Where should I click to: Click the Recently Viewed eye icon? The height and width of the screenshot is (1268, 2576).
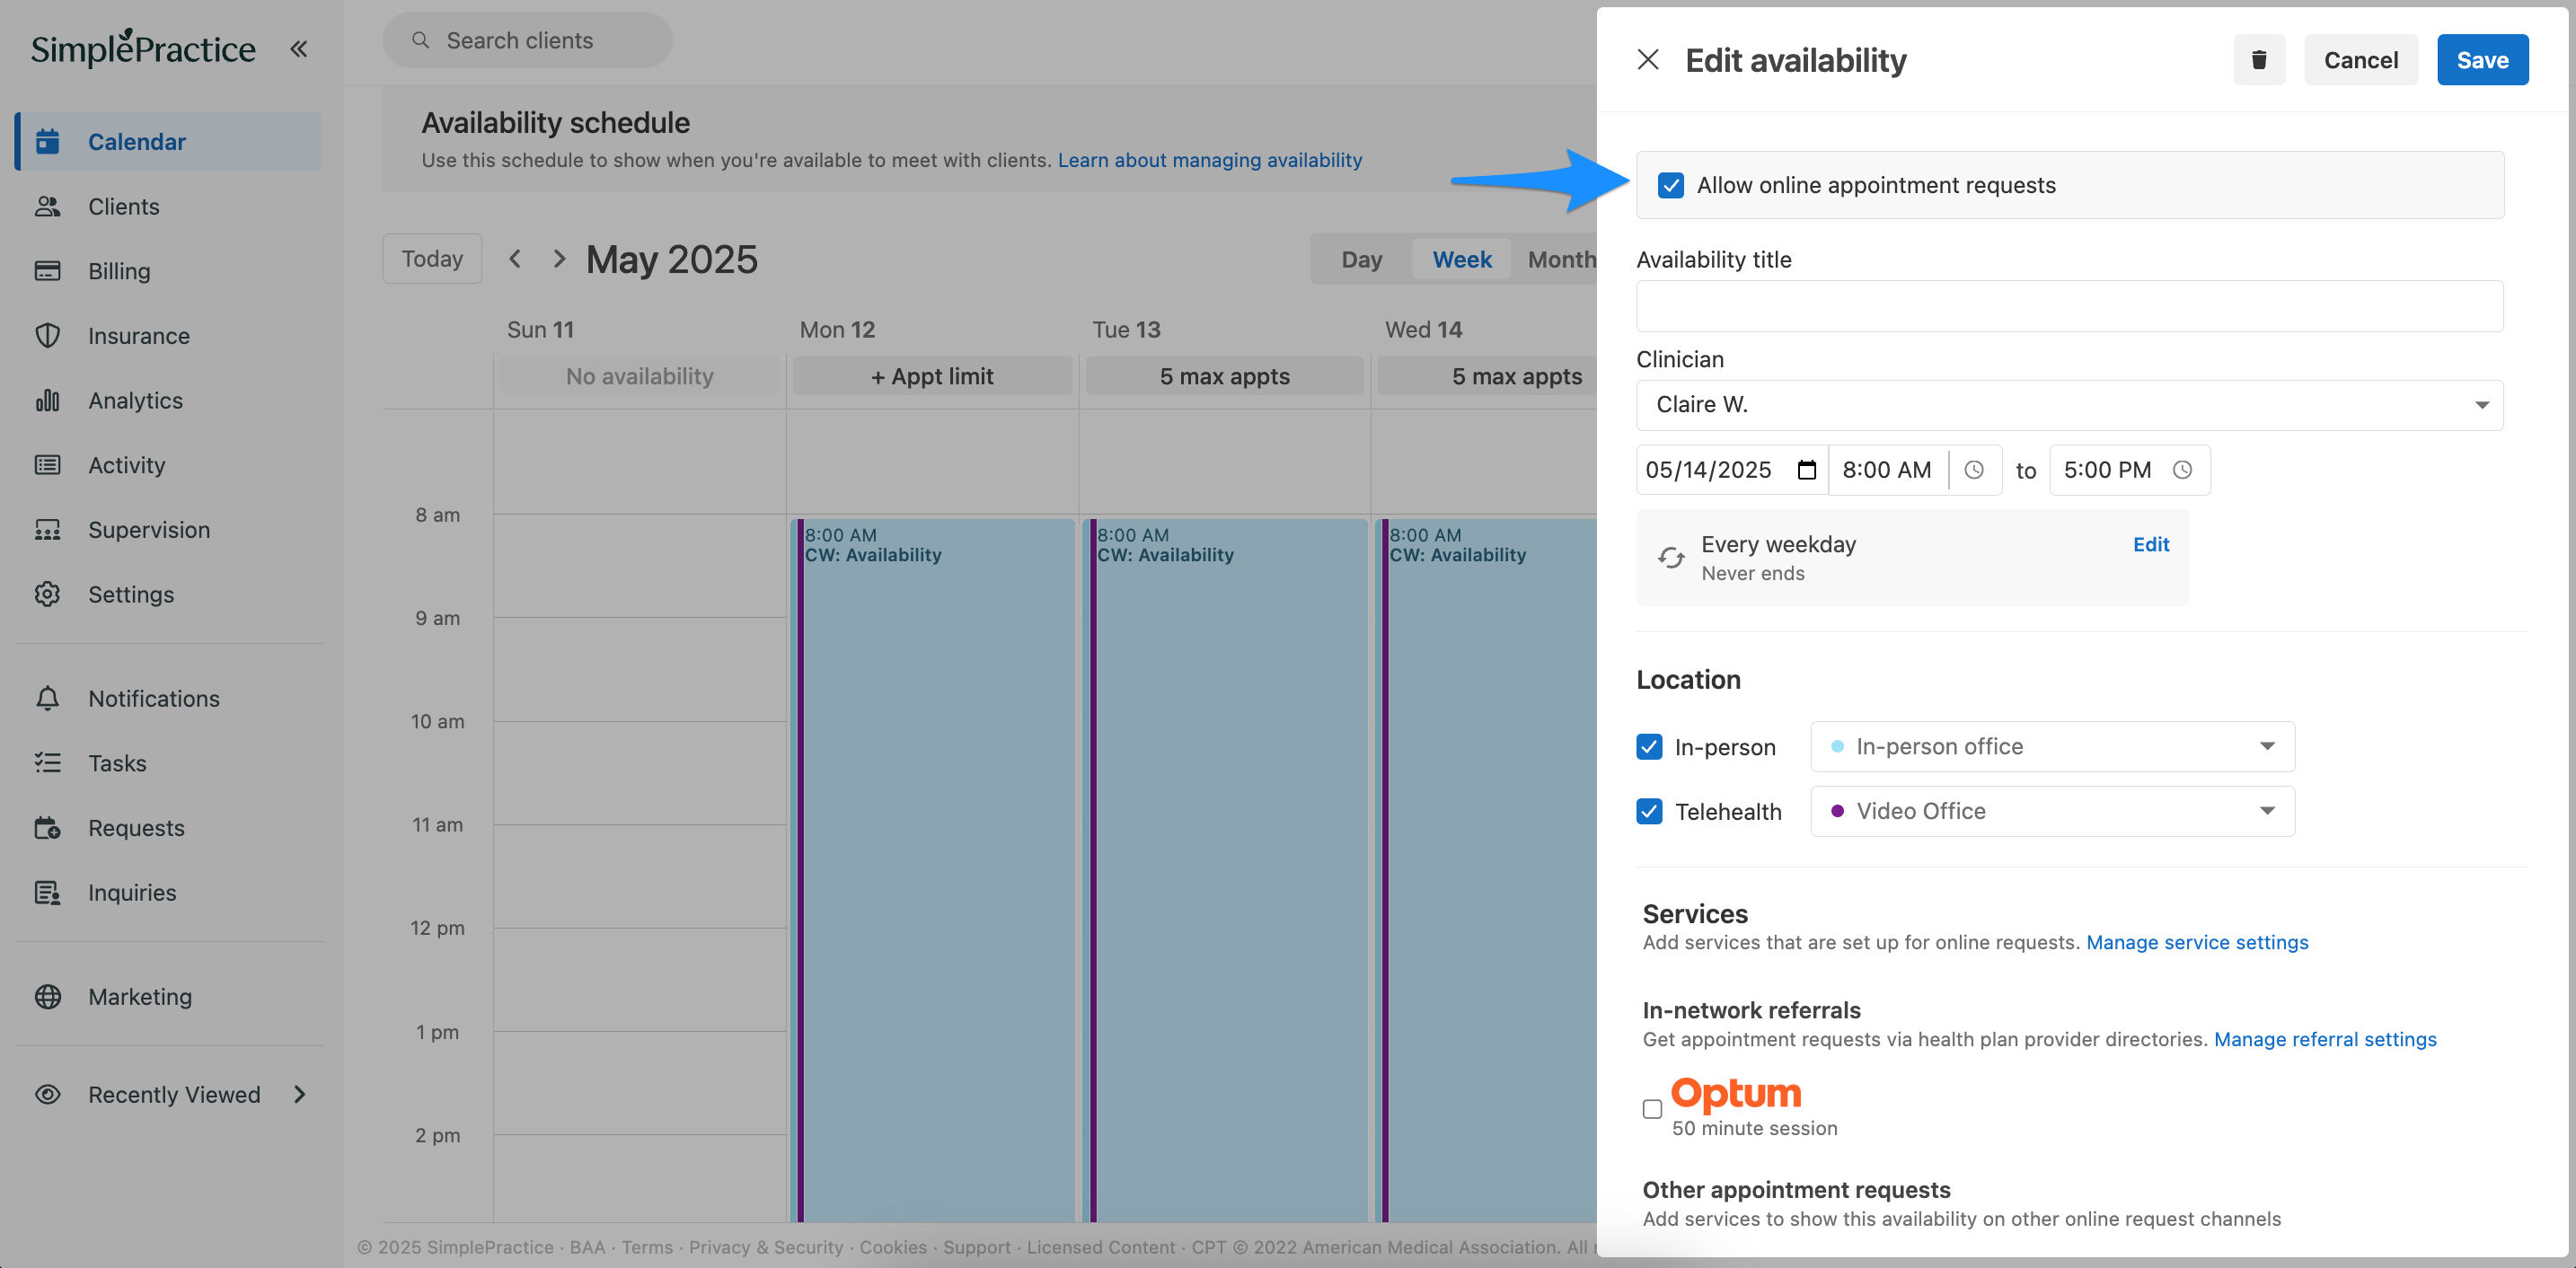(x=47, y=1094)
